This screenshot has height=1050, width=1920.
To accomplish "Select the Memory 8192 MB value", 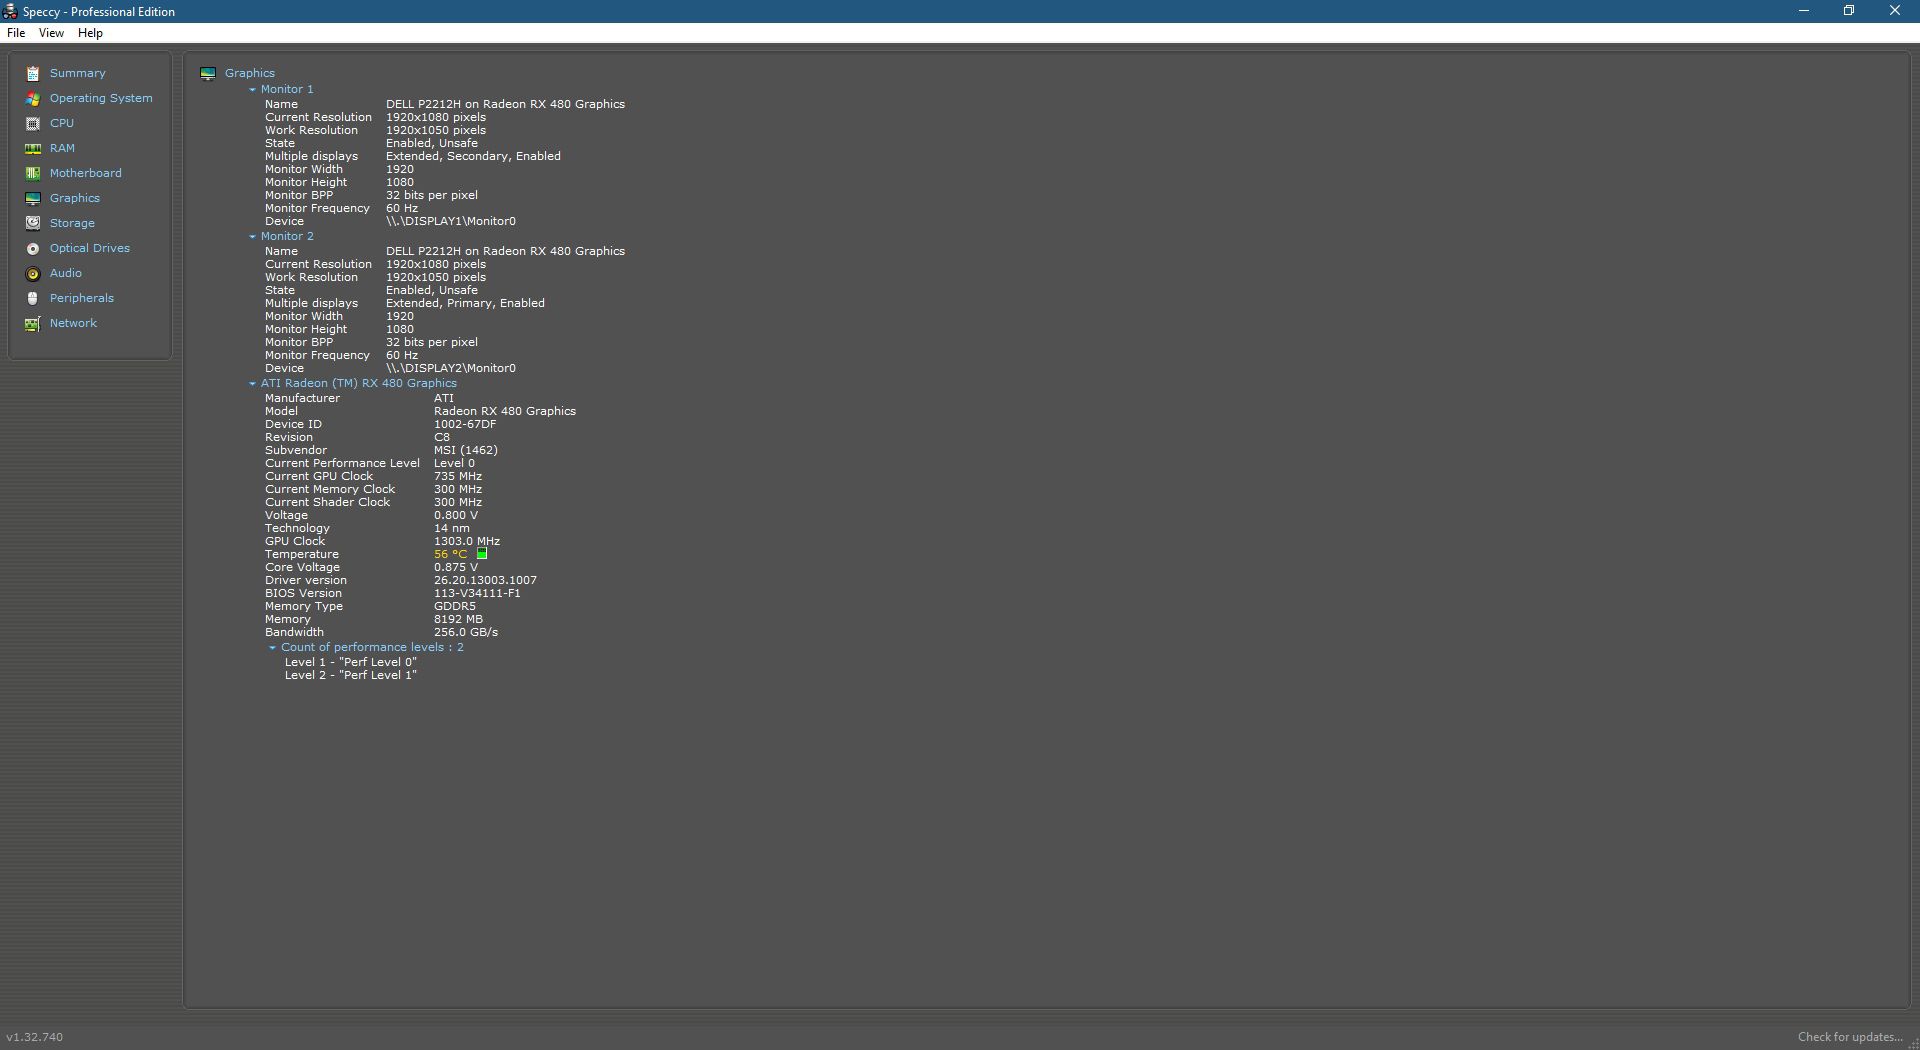I will [458, 619].
